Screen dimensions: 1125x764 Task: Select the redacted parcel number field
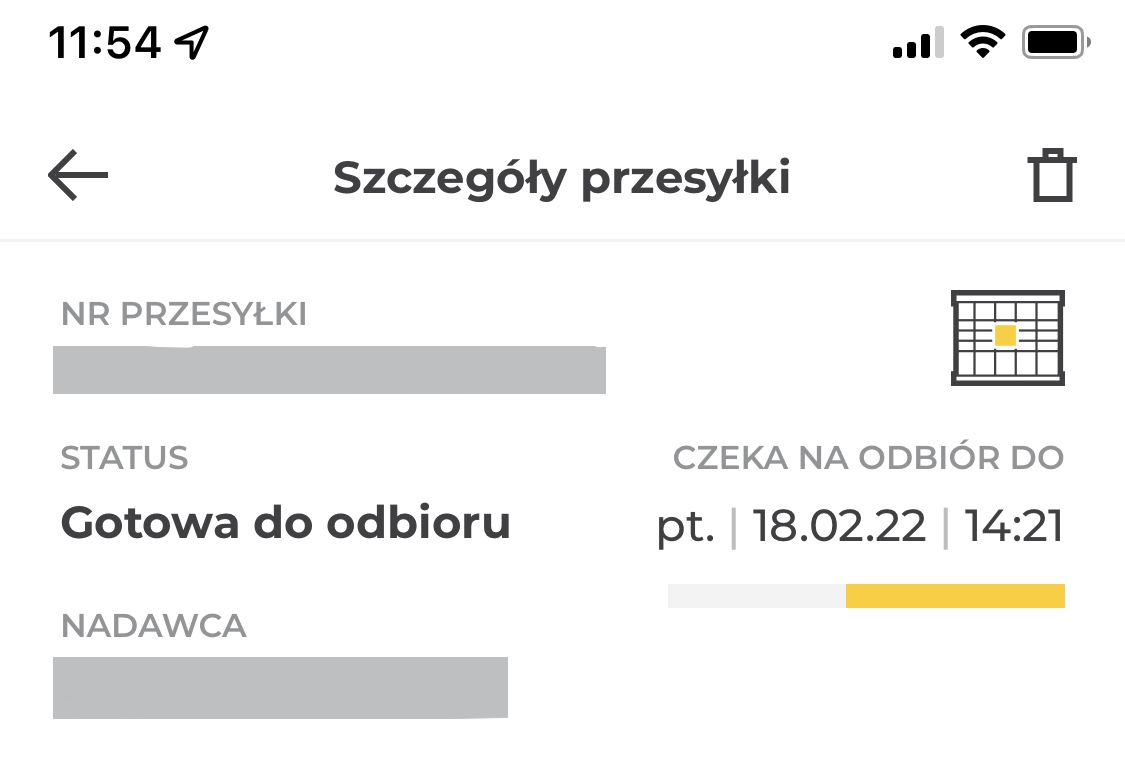point(329,369)
